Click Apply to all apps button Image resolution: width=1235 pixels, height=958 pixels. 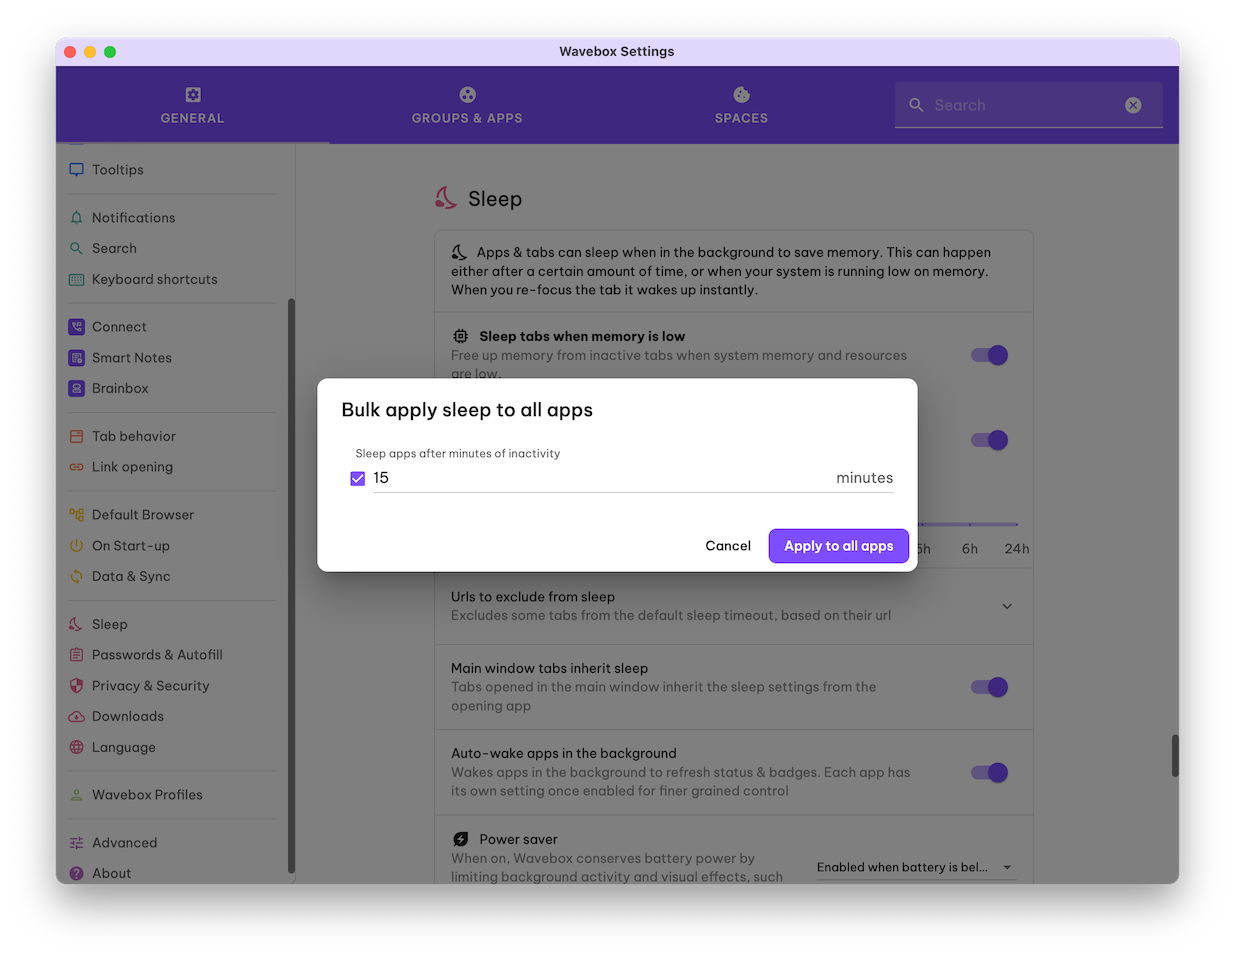(x=839, y=546)
